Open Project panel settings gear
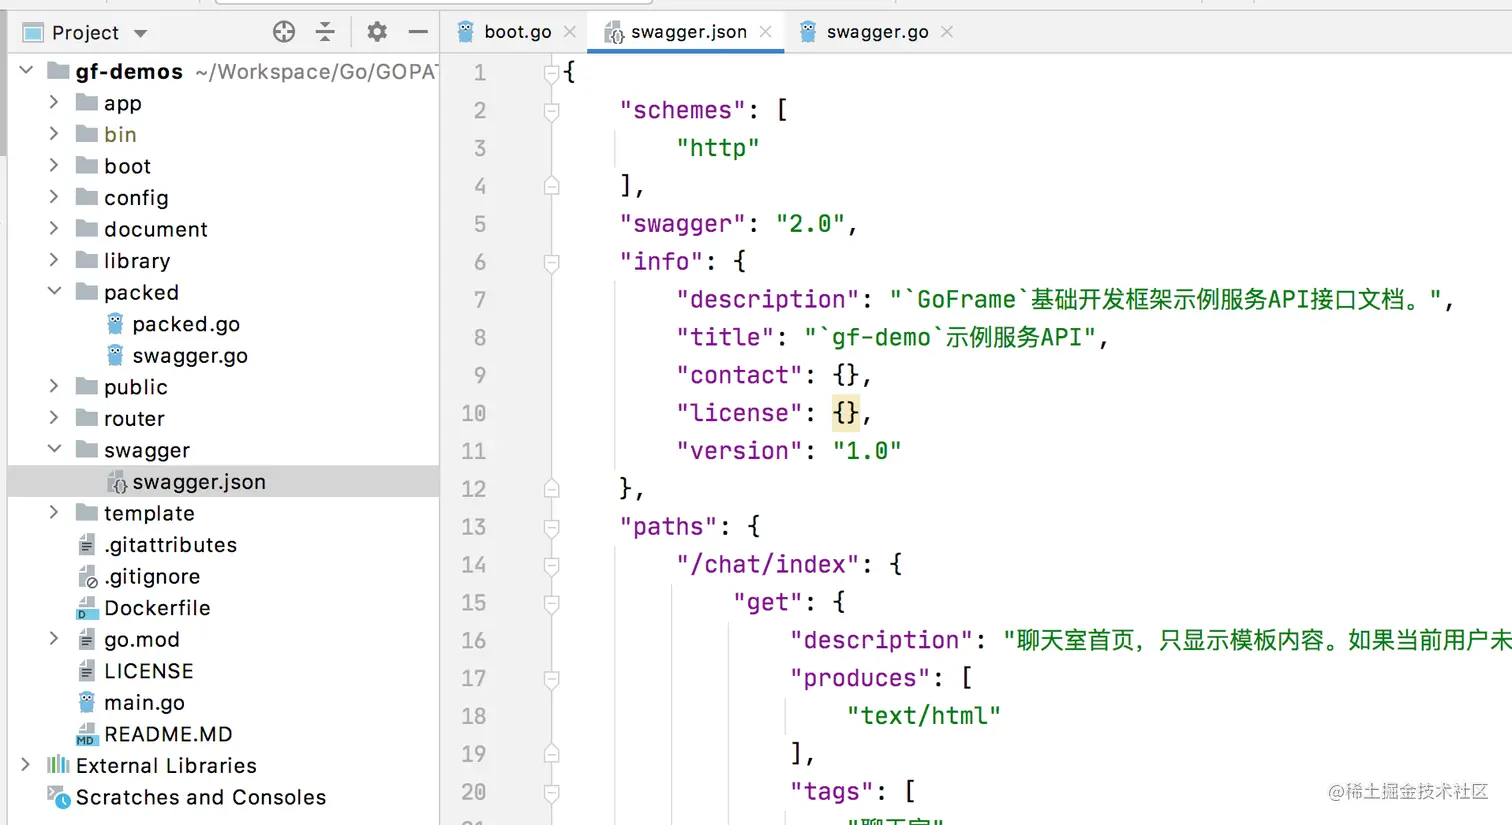 tap(377, 32)
